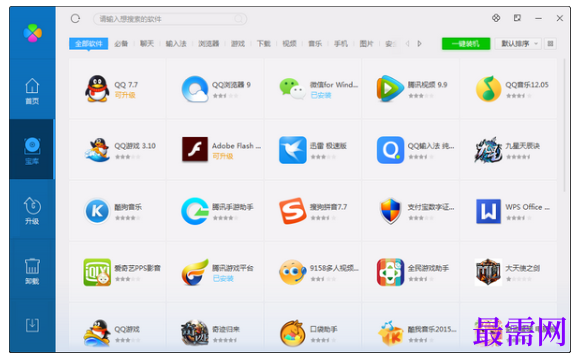585x363 pixels.
Task: Switch to the 游戏 category tab
Action: 238,44
